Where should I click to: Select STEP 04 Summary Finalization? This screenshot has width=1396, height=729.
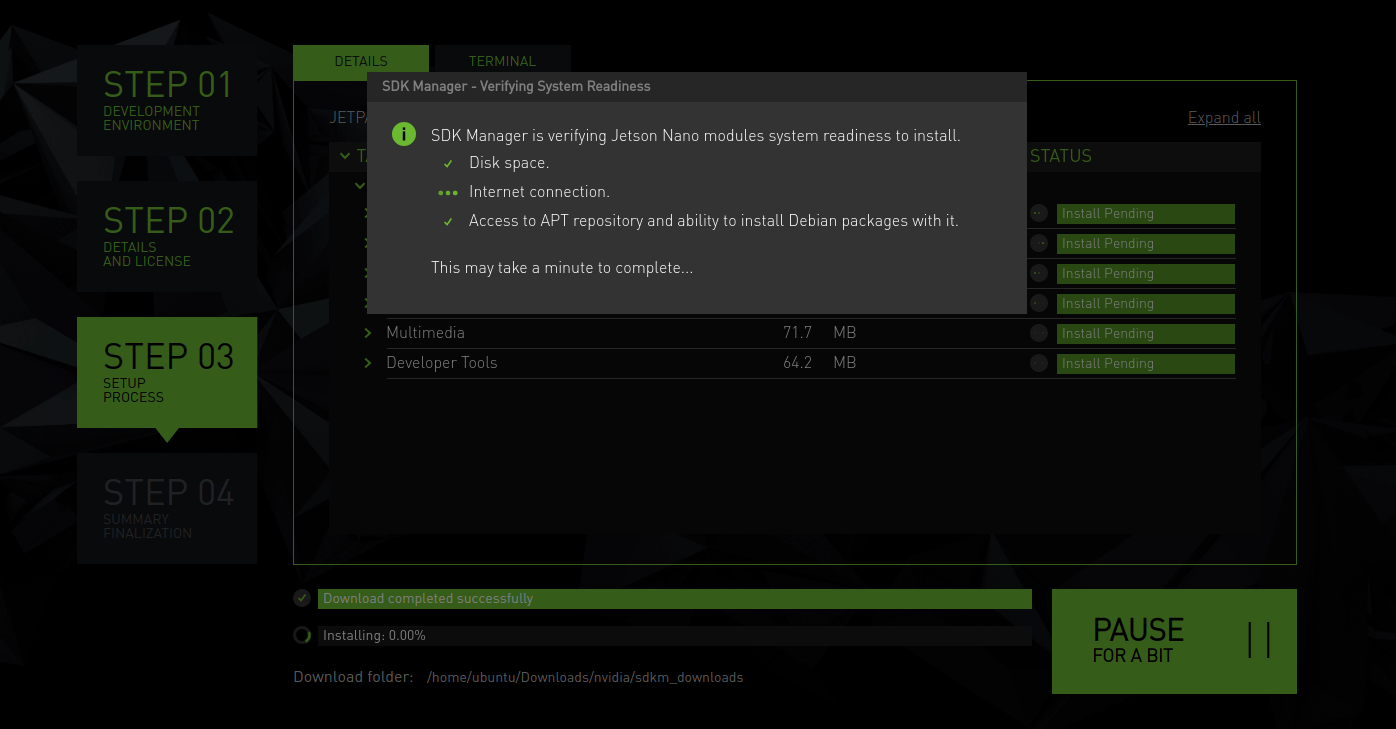(167, 508)
